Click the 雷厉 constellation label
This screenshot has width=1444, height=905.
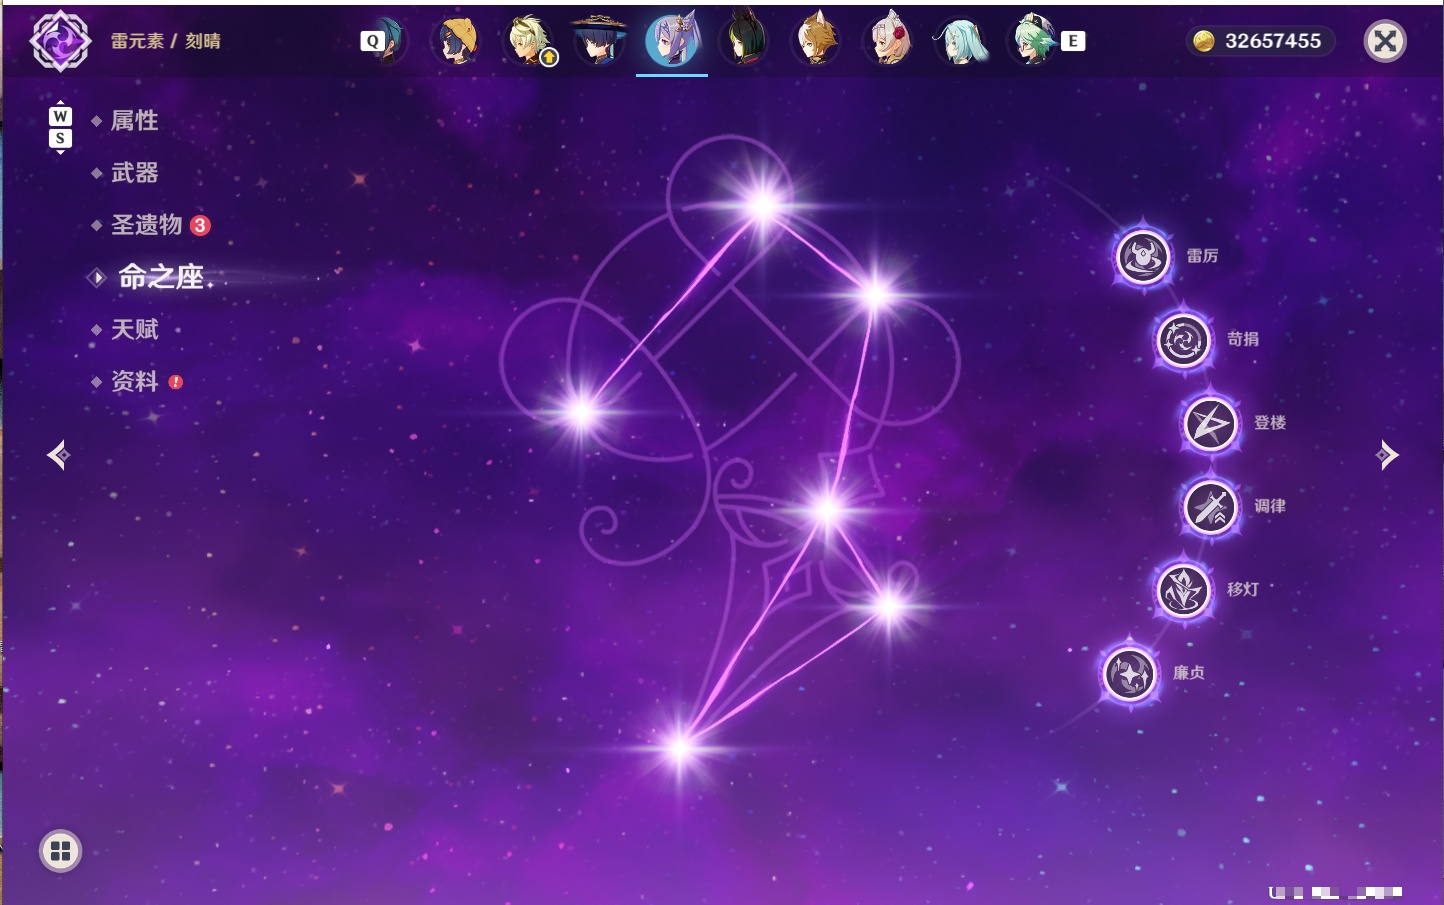click(x=1202, y=256)
